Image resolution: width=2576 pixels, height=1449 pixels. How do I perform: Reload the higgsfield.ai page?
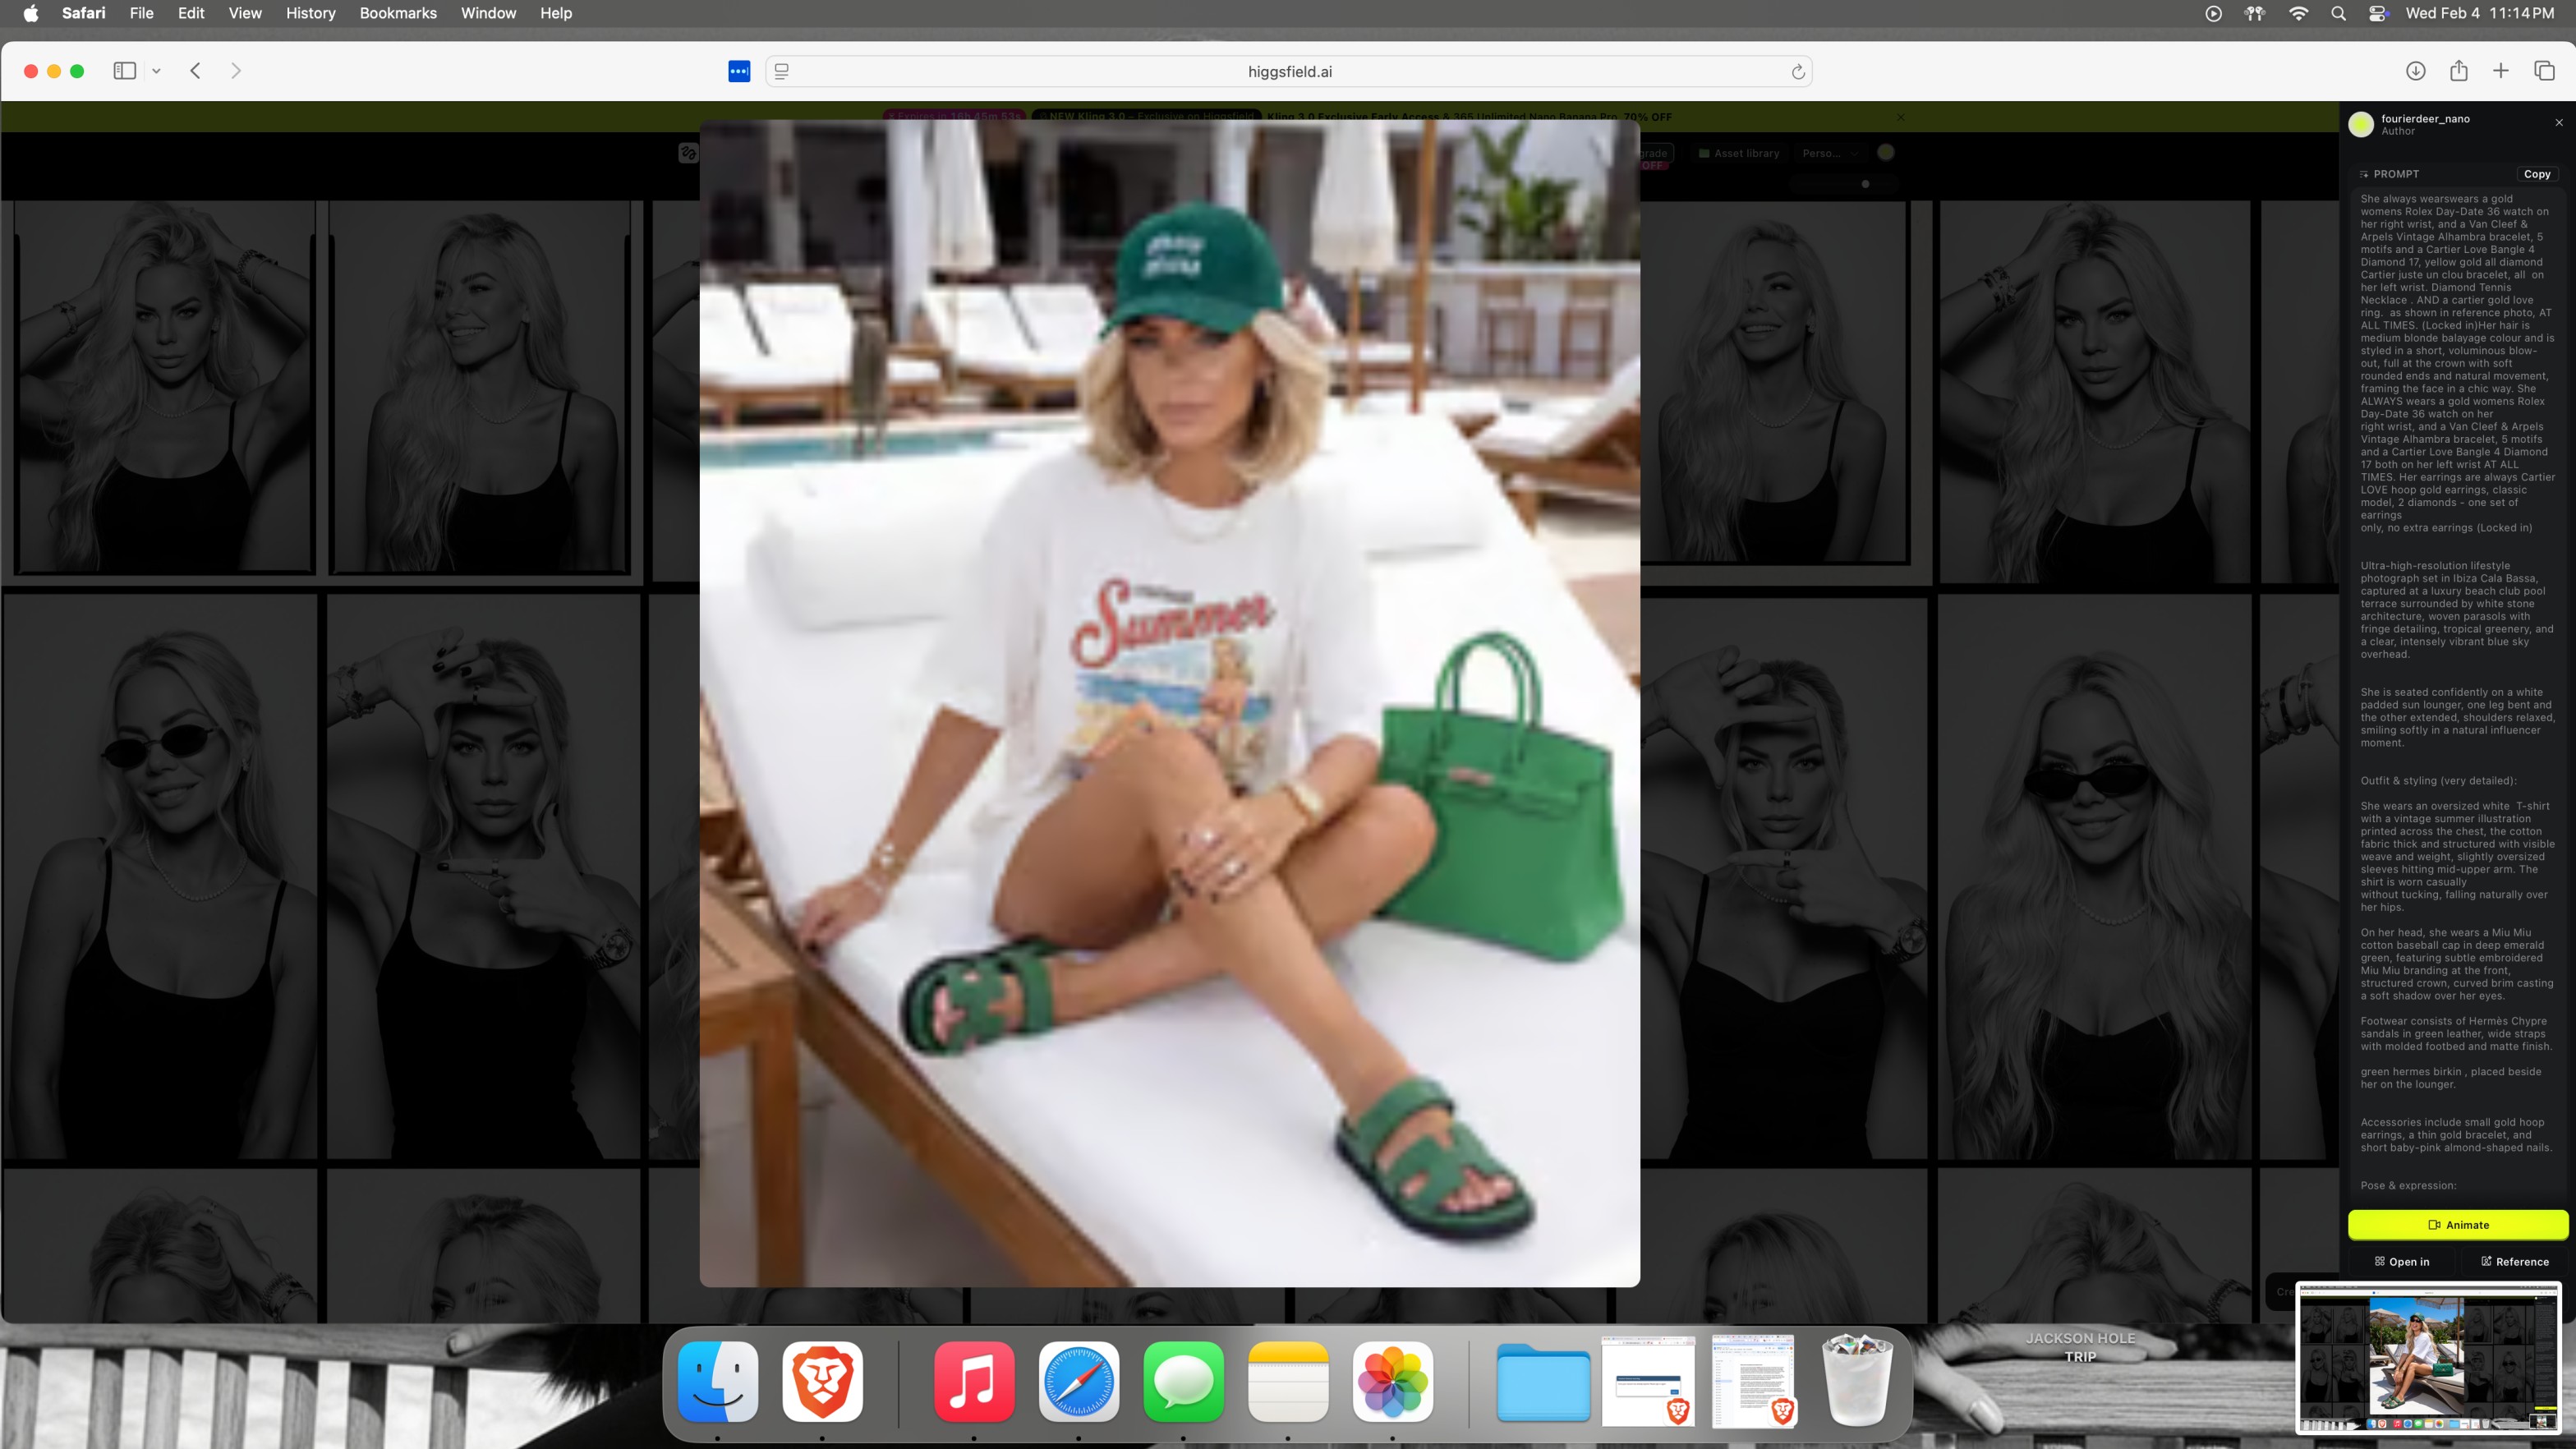(x=1797, y=72)
